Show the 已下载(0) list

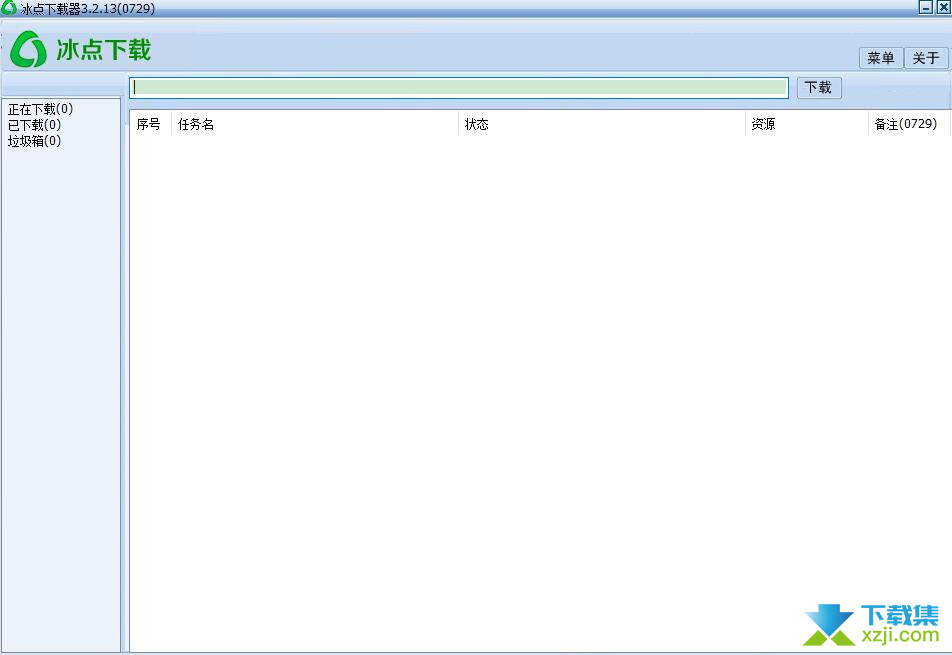(x=35, y=125)
